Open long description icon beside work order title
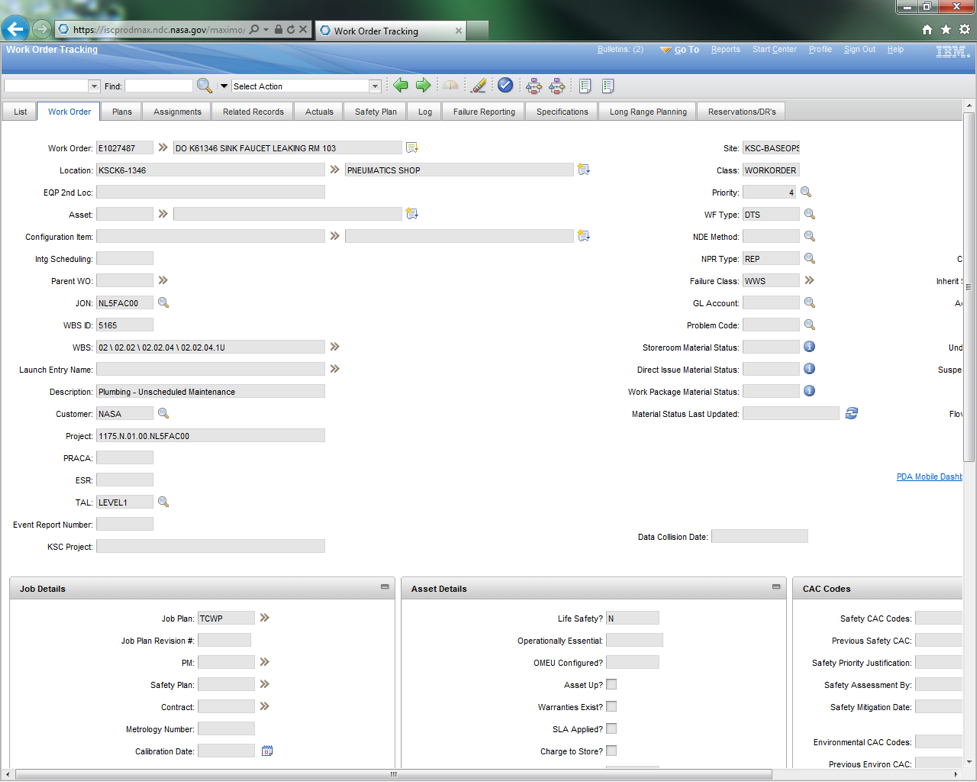977x782 pixels. (412, 148)
